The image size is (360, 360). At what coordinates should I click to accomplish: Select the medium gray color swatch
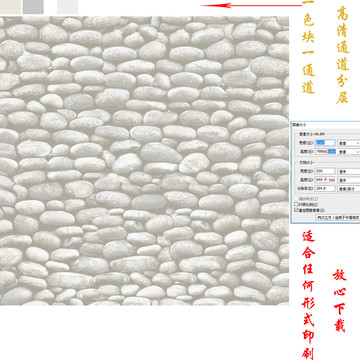point(33,7)
